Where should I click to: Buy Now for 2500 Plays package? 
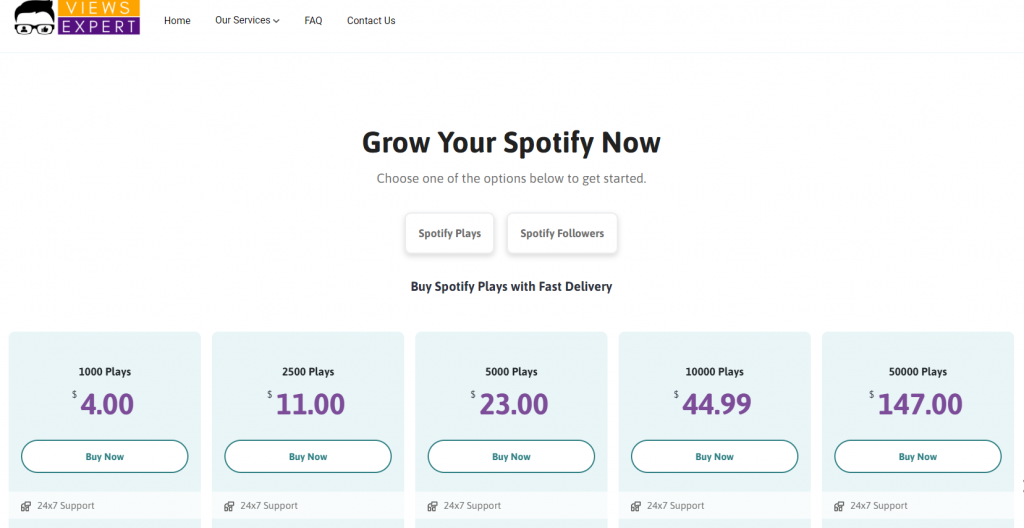click(308, 456)
